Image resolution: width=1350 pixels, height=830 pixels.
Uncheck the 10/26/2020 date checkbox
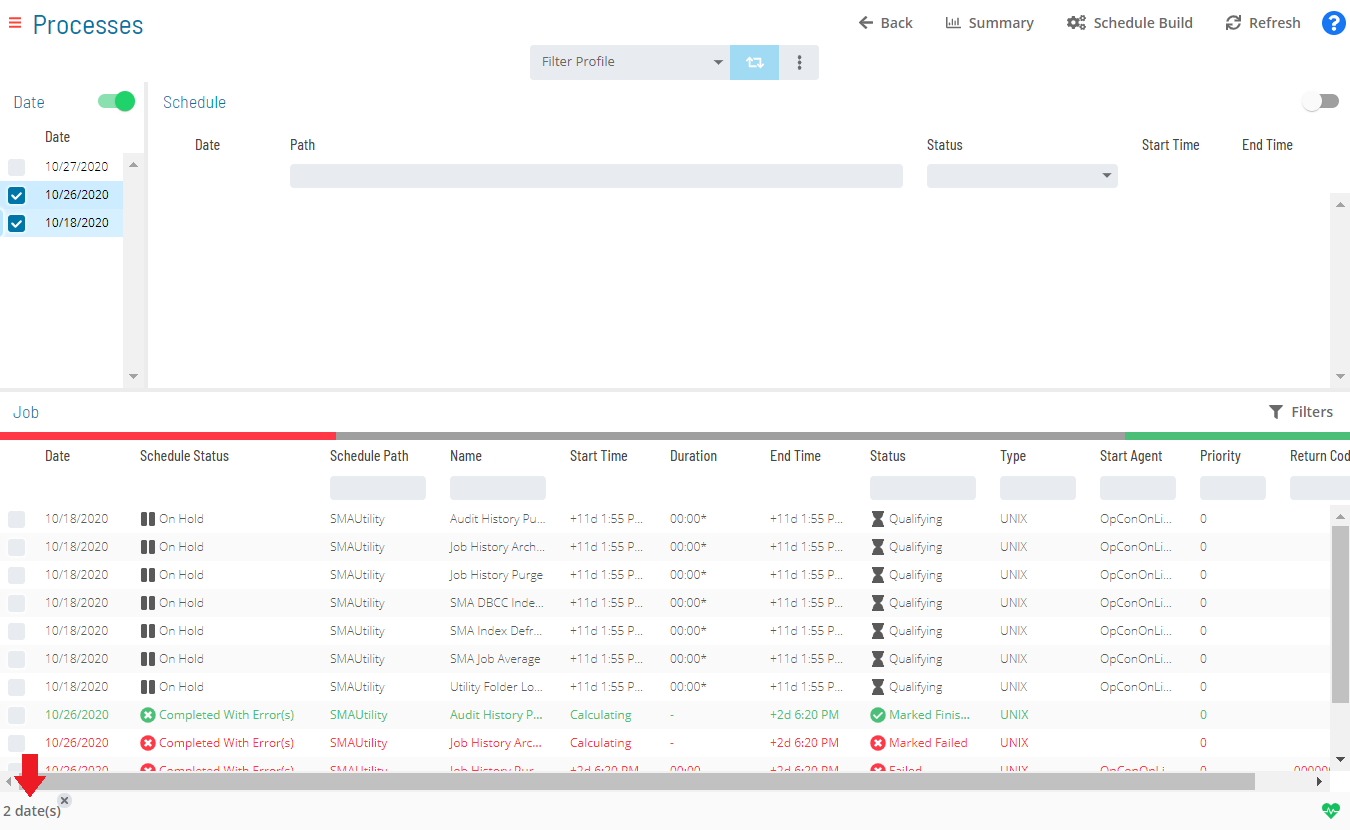(x=16, y=195)
